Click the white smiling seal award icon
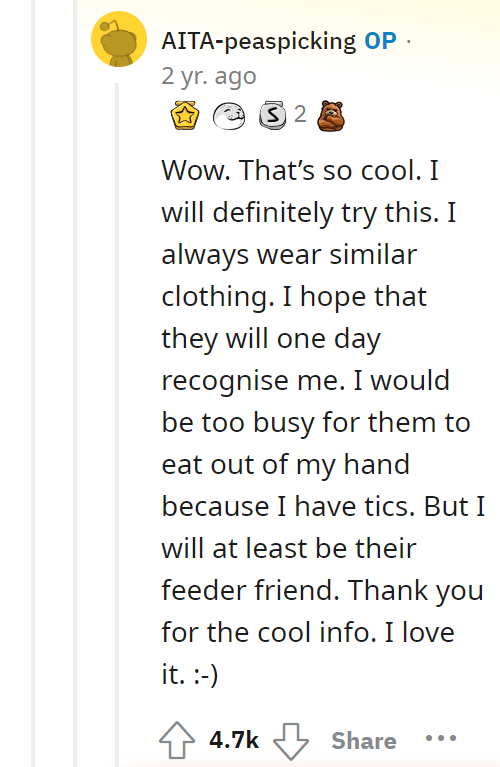The image size is (500, 767). pyautogui.click(x=229, y=116)
